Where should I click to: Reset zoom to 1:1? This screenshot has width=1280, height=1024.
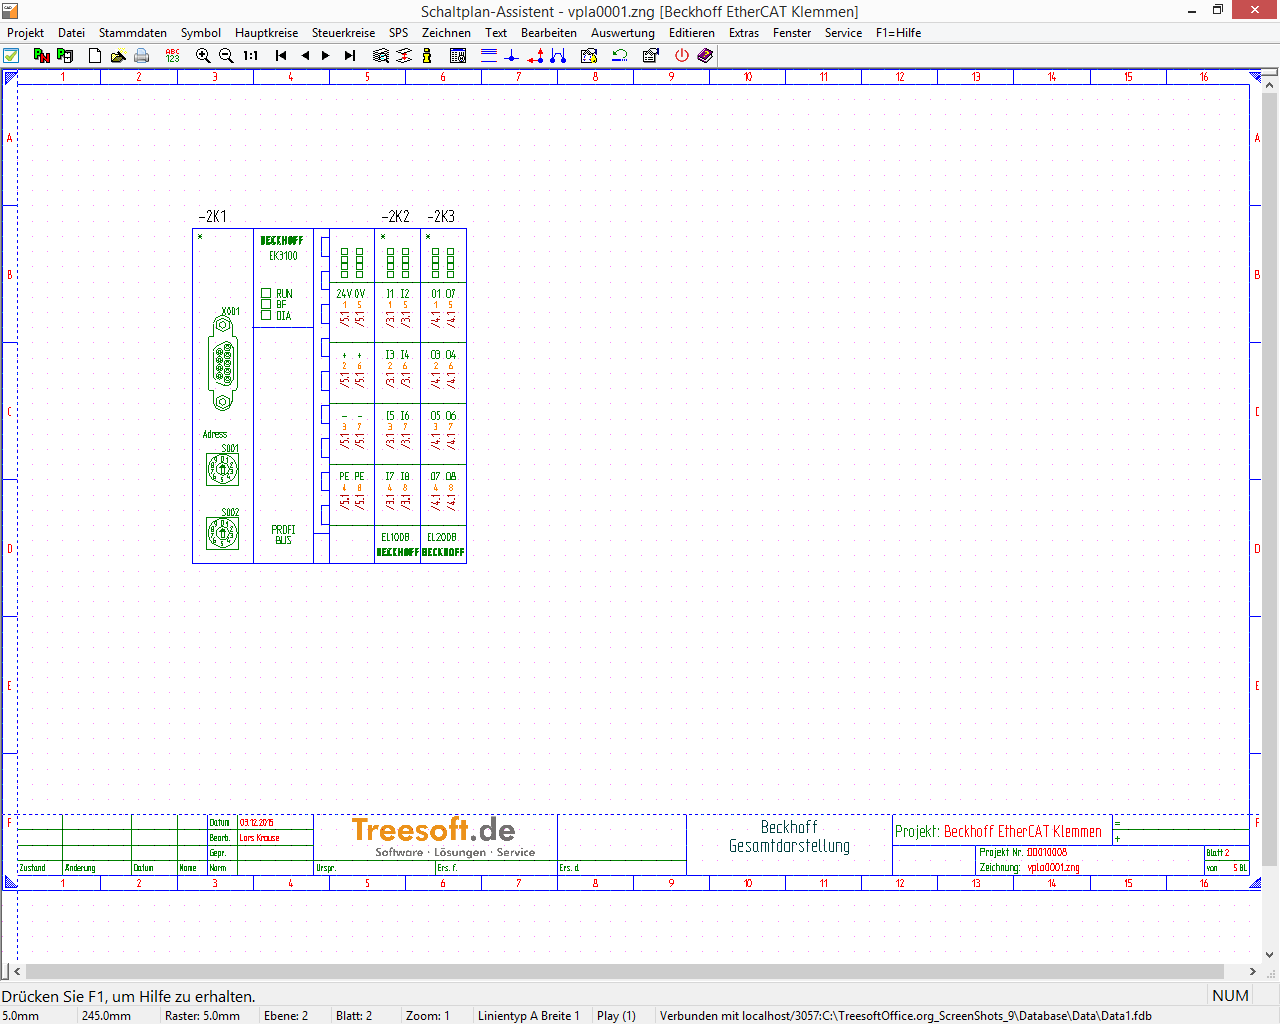[251, 56]
